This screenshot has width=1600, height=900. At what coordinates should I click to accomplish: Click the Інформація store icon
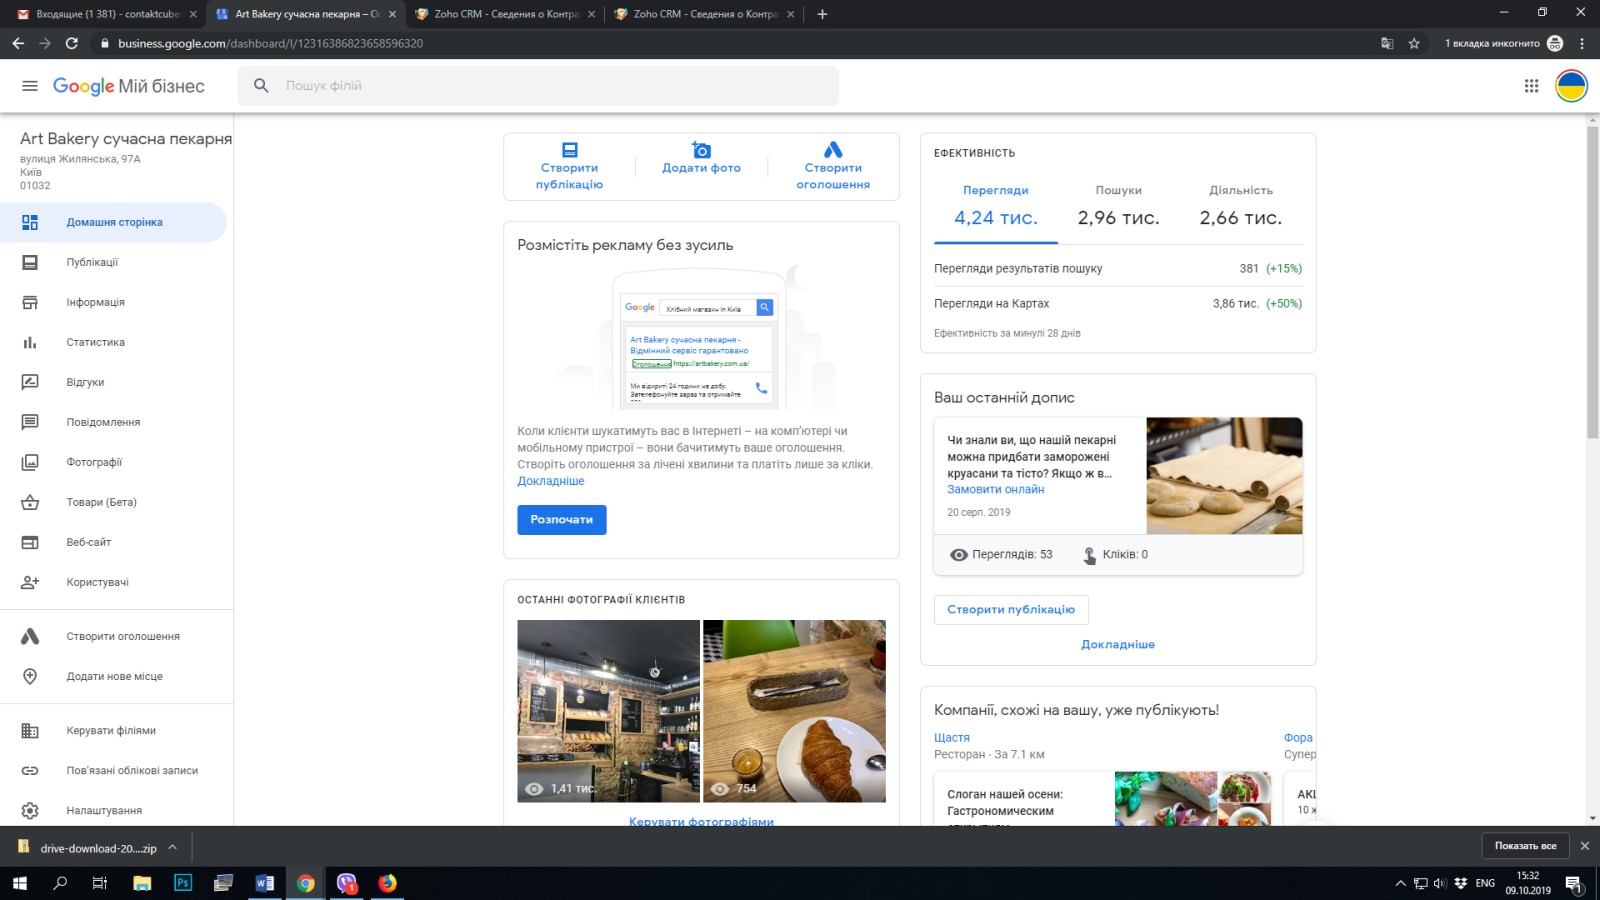[30, 302]
